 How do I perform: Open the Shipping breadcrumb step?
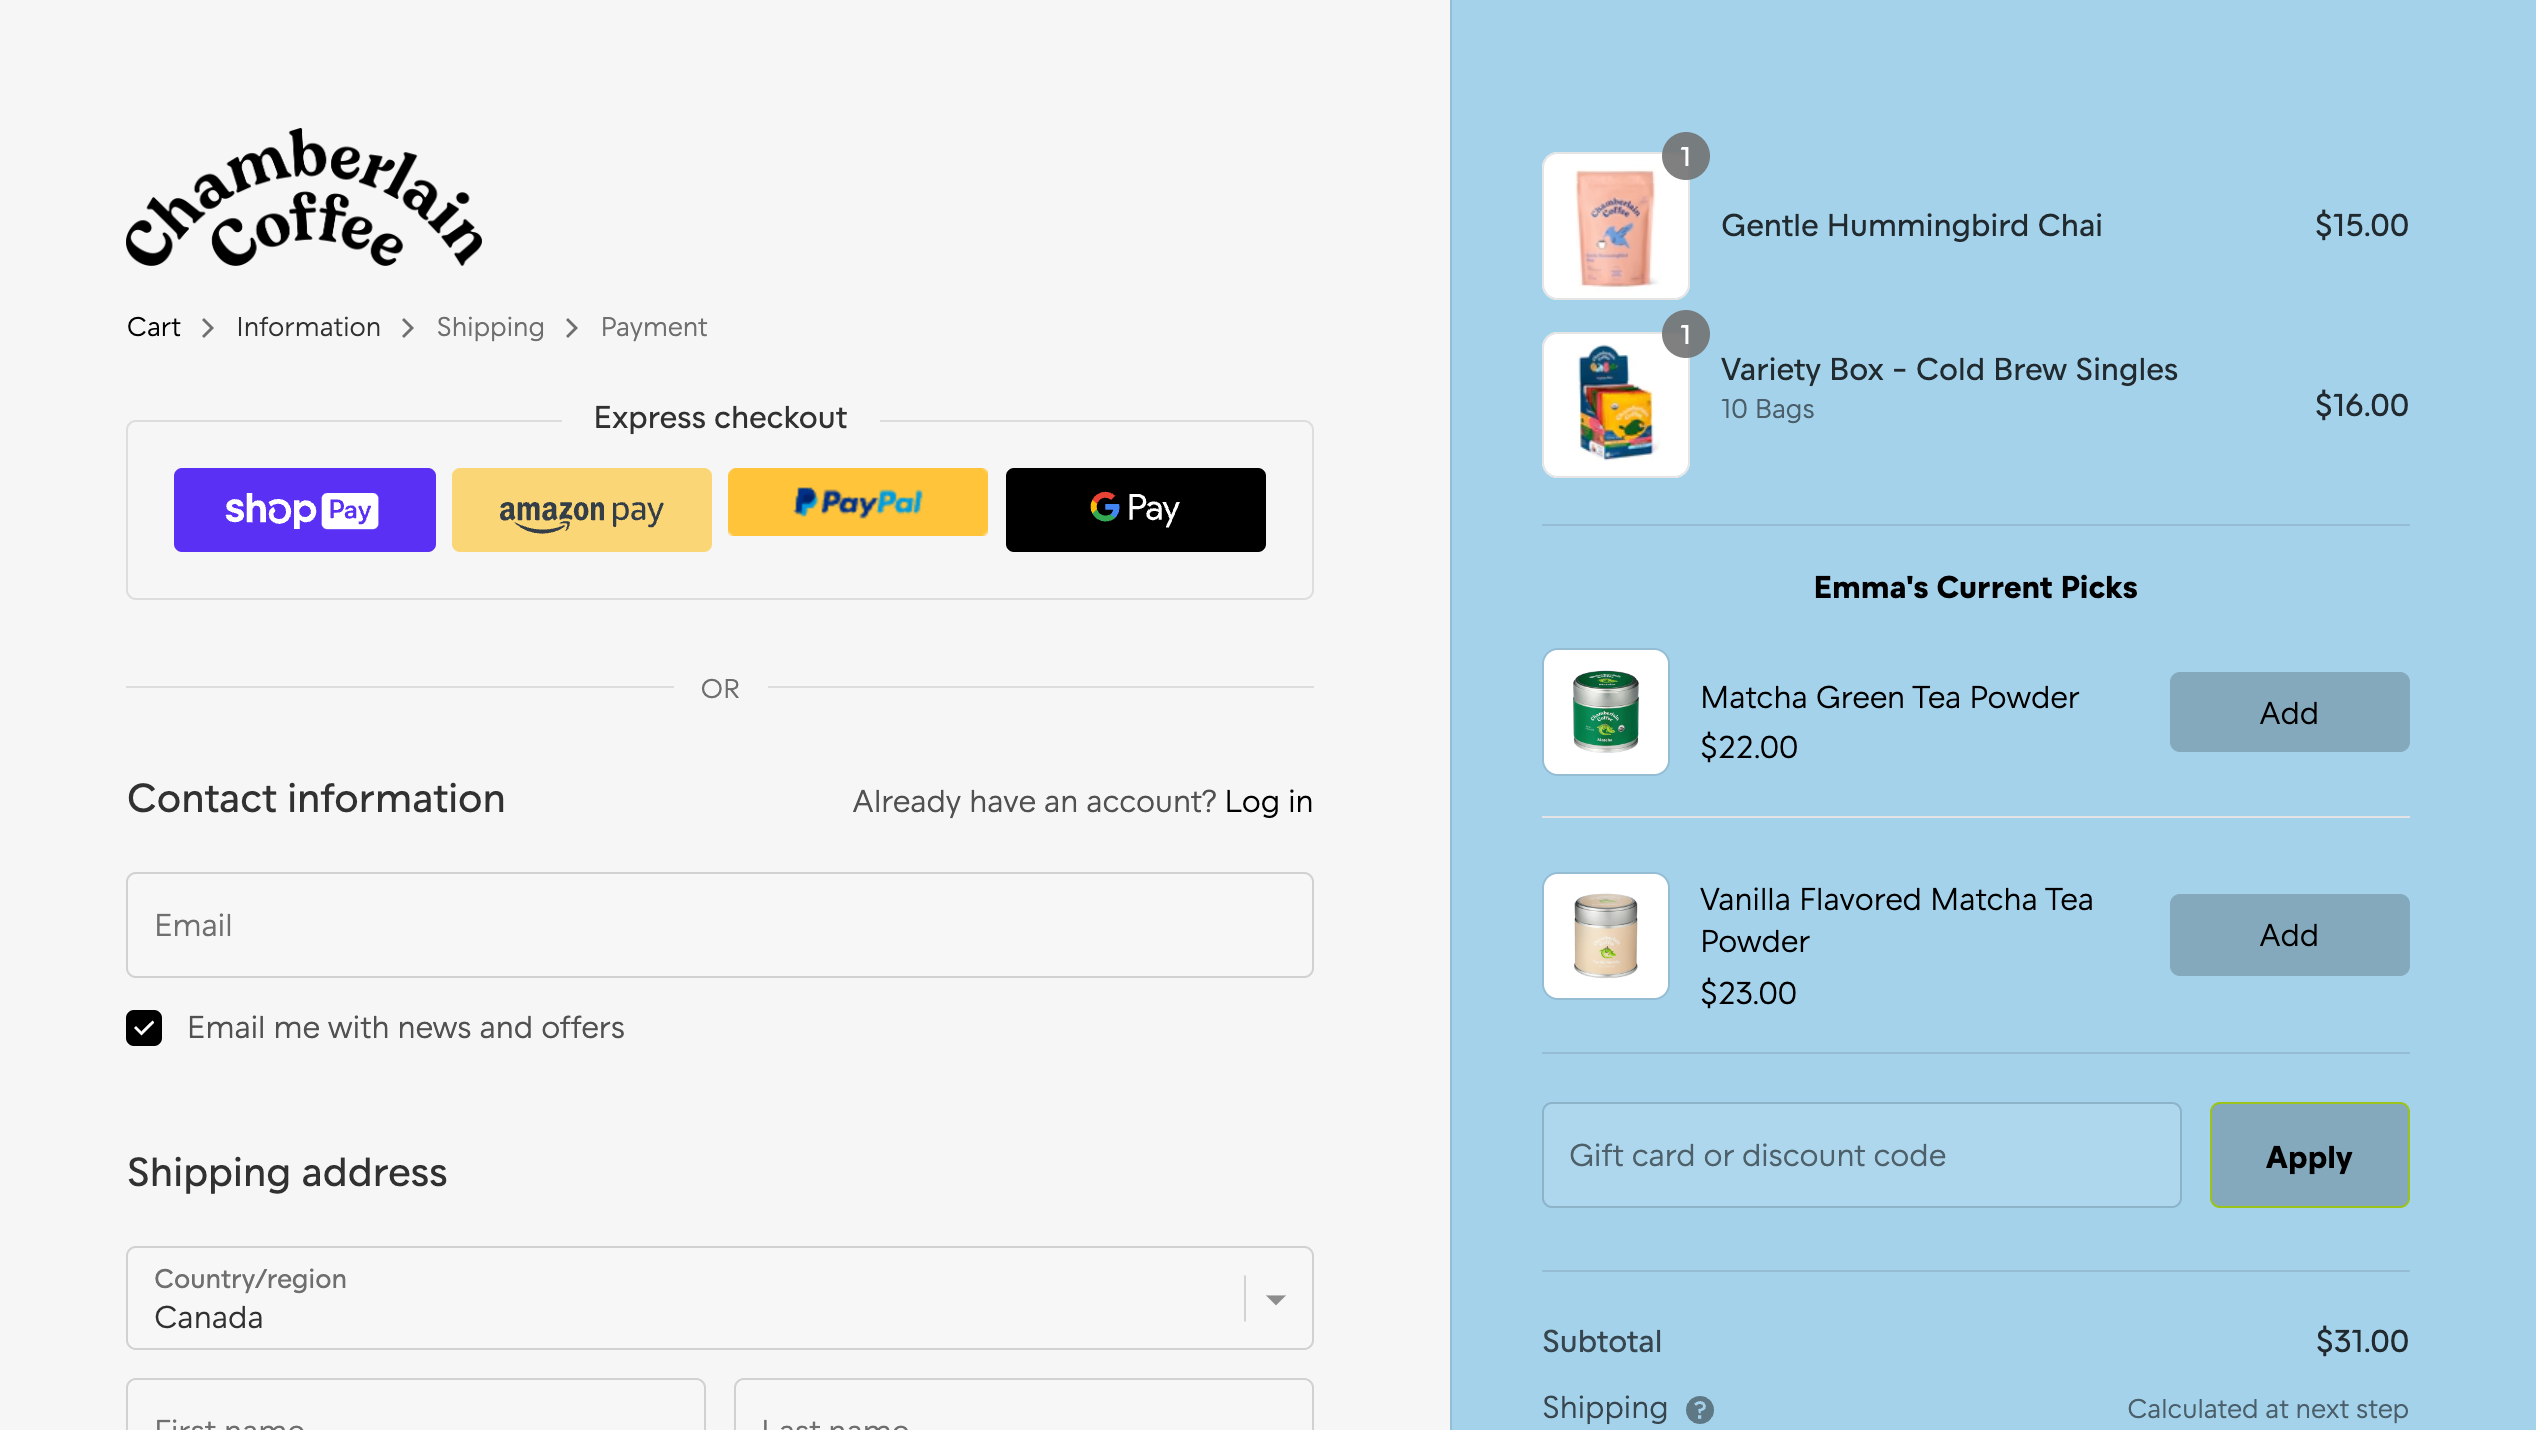pos(490,327)
